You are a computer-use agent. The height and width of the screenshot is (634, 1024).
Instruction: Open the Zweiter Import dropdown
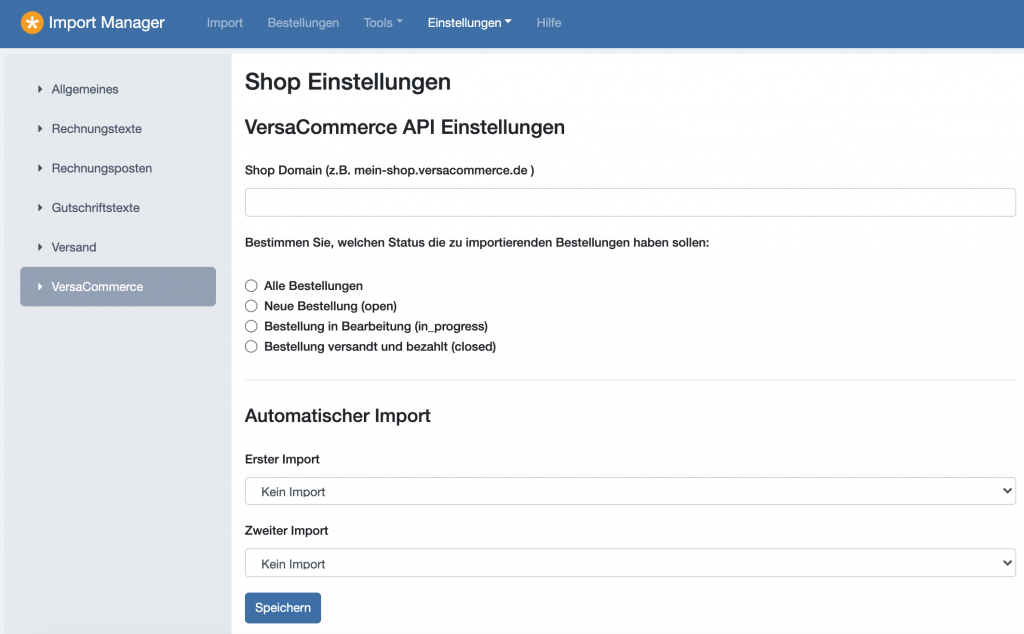[x=630, y=563]
